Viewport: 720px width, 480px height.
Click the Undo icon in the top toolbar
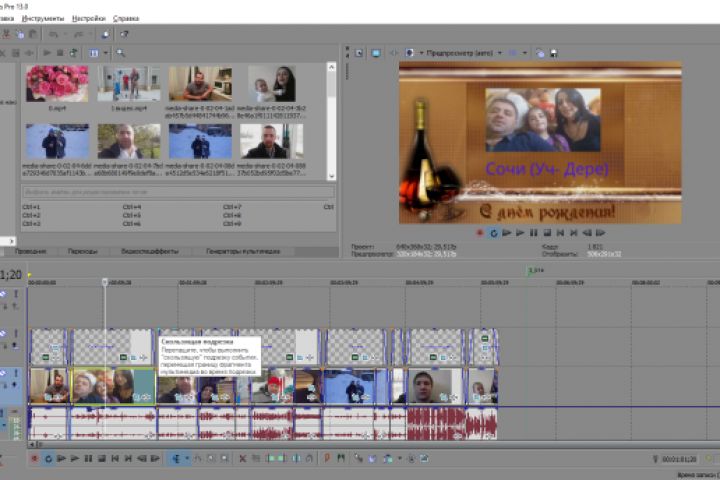tap(53, 34)
